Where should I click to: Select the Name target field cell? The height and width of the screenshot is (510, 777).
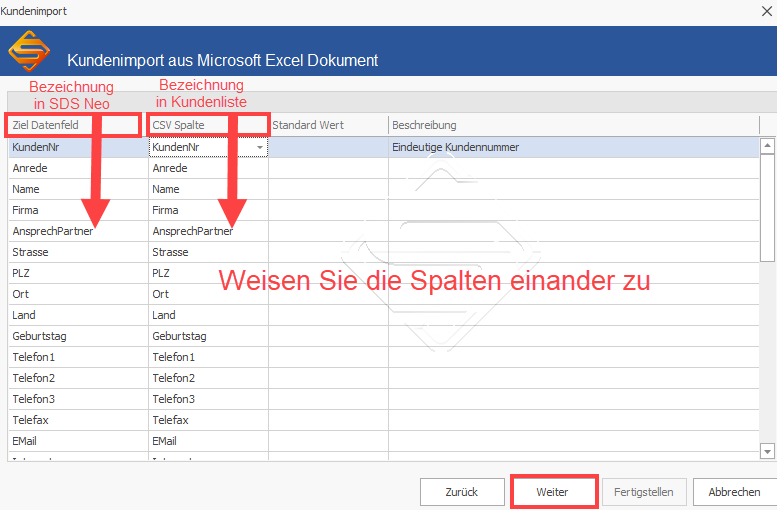pos(78,189)
